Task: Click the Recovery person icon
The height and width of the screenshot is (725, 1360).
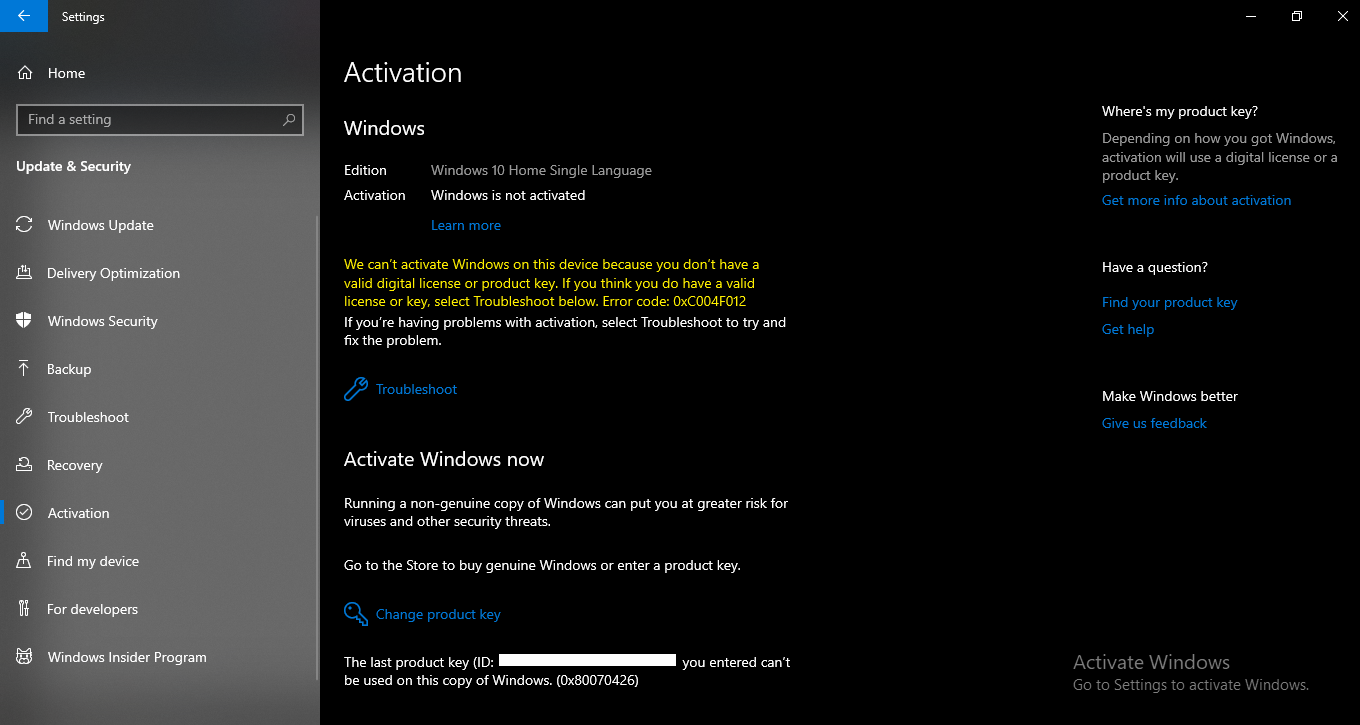Action: (24, 465)
